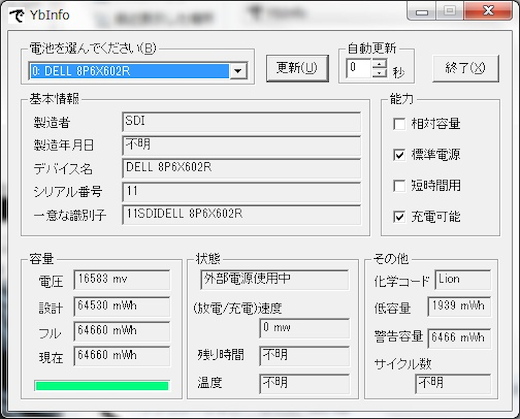The width and height of the screenshot is (520, 419).
Task: Click the 温度 field
Action: pos(305,384)
